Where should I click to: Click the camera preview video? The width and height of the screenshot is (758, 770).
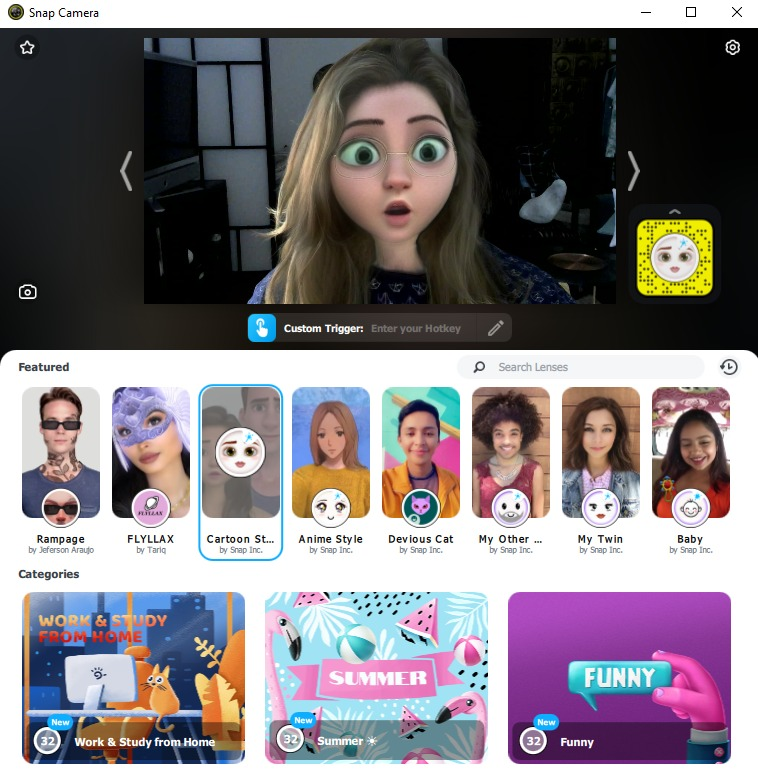tap(379, 171)
